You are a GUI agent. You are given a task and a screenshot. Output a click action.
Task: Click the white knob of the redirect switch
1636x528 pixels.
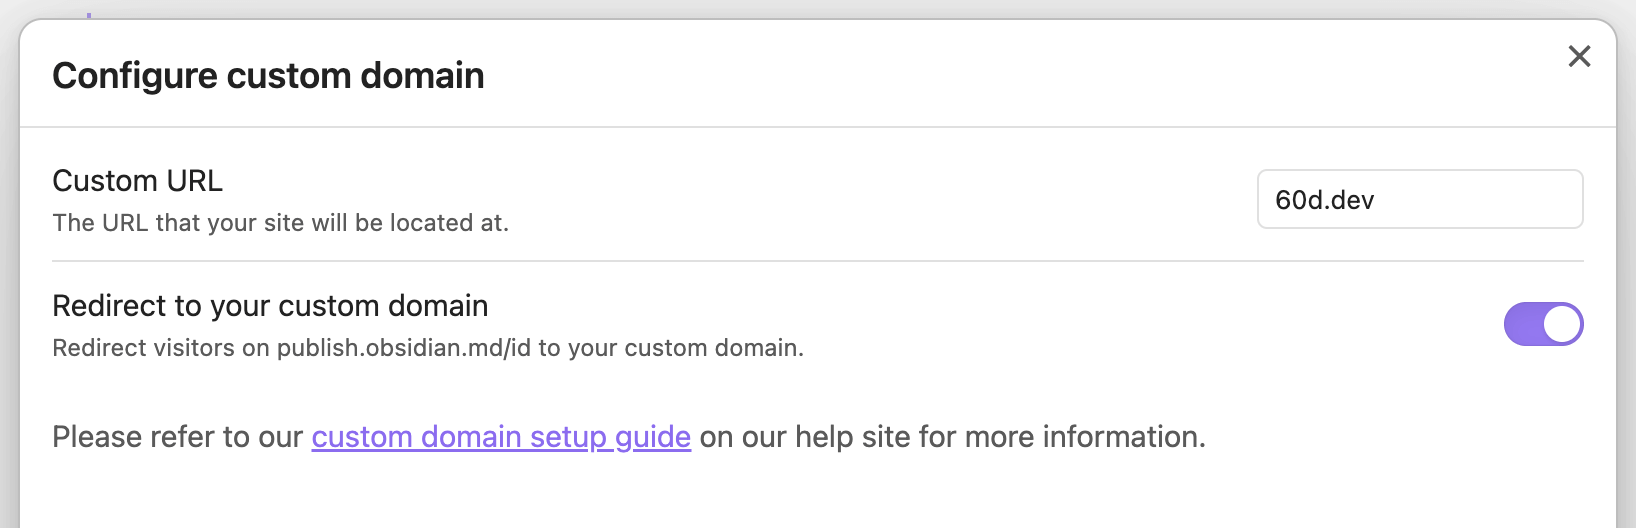click(x=1562, y=324)
